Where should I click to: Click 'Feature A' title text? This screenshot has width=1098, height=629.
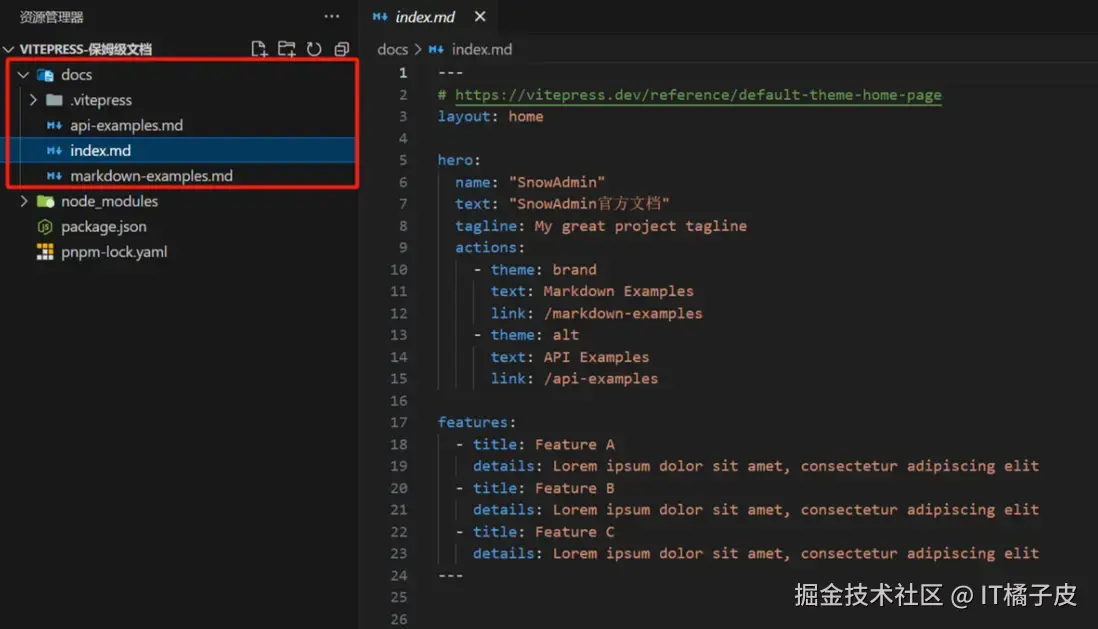[575, 444]
